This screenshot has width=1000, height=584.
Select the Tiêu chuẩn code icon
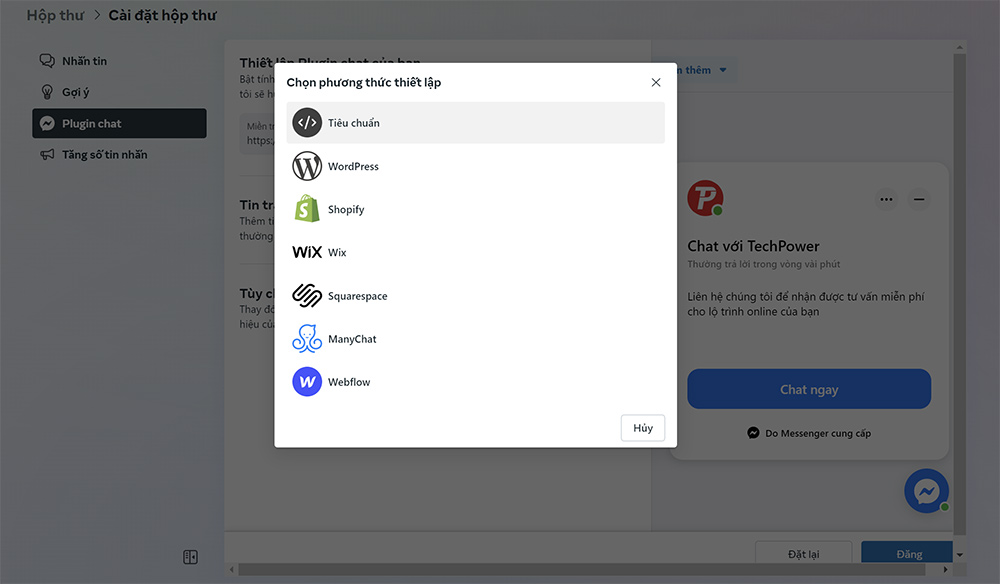[x=307, y=123]
